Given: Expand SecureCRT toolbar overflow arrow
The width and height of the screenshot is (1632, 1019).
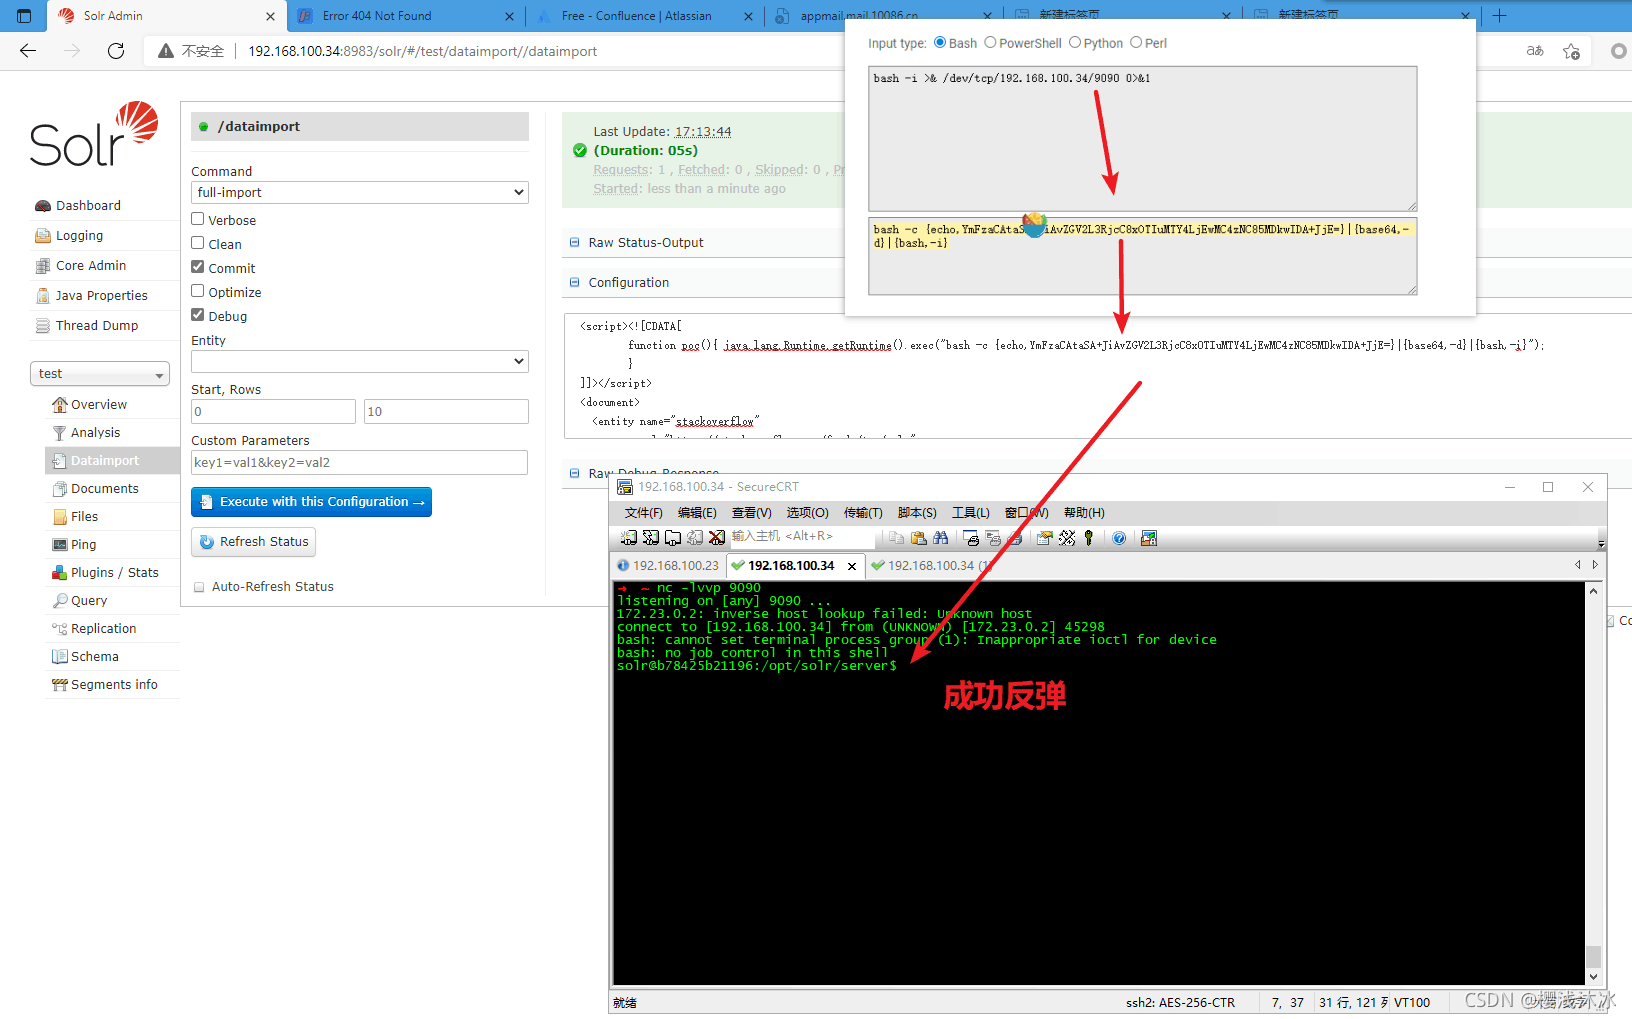Looking at the screenshot, I should 1601,544.
